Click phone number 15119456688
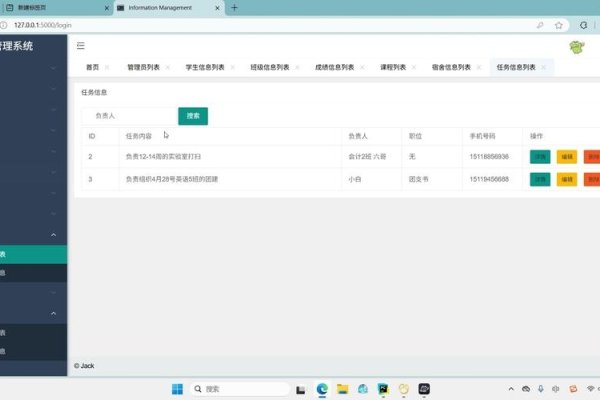This screenshot has width=600, height=400. coord(489,179)
